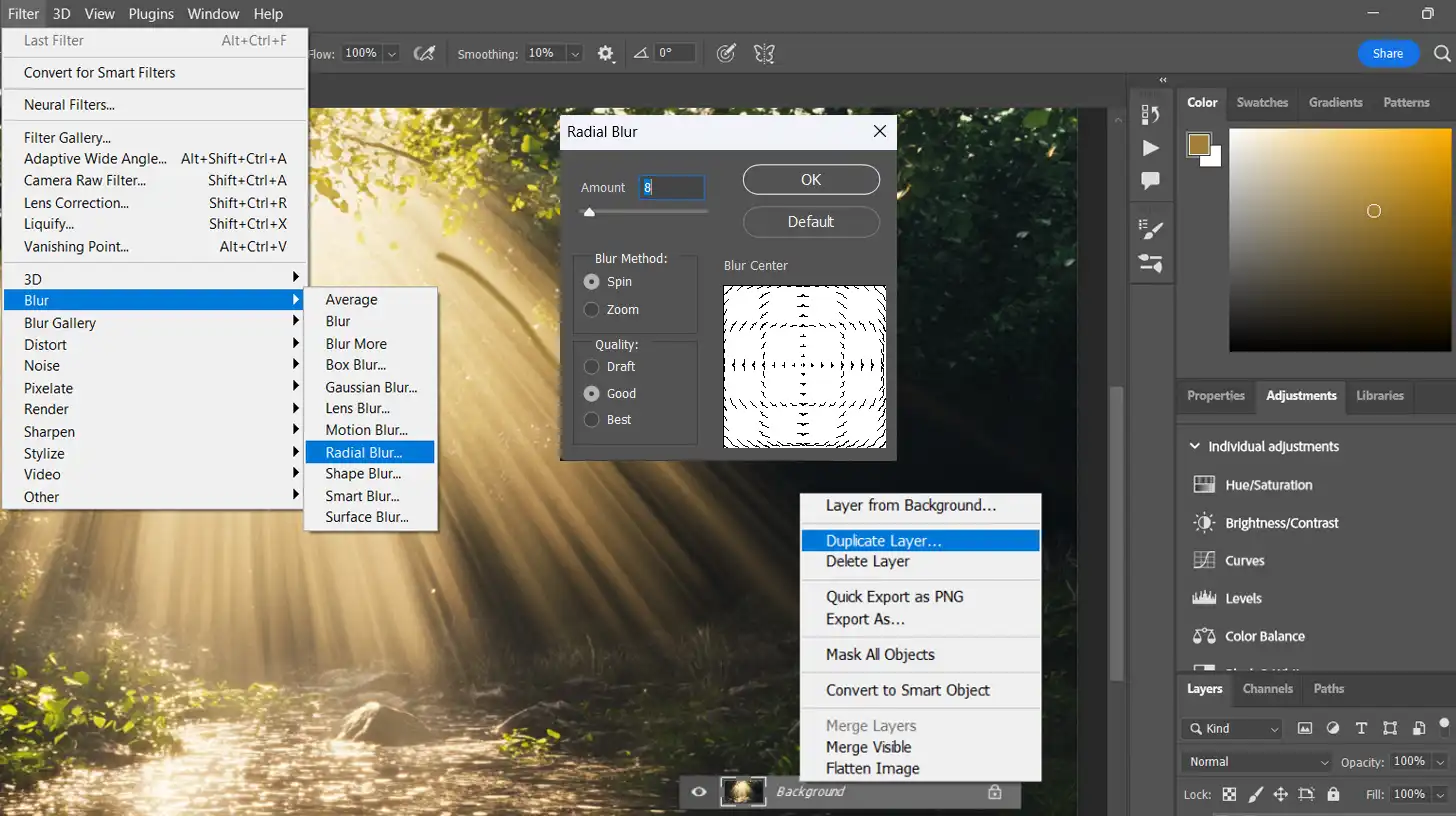Lock all padlock icon in Layers panel
Viewport: 1456px width, 816px height.
pos(1333,795)
